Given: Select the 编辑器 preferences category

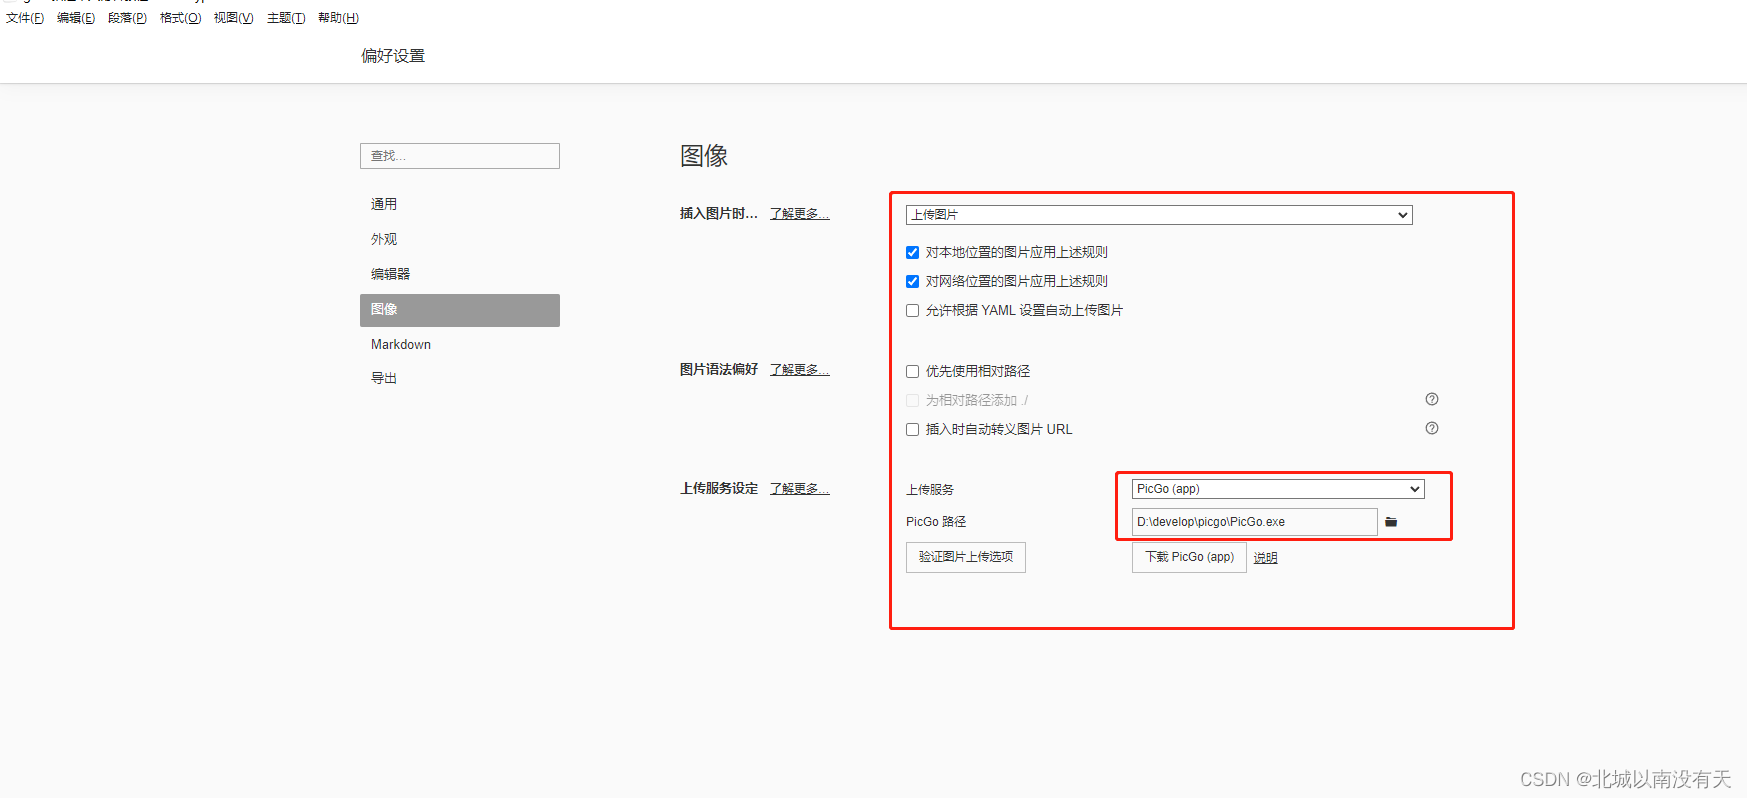Looking at the screenshot, I should click(460, 274).
